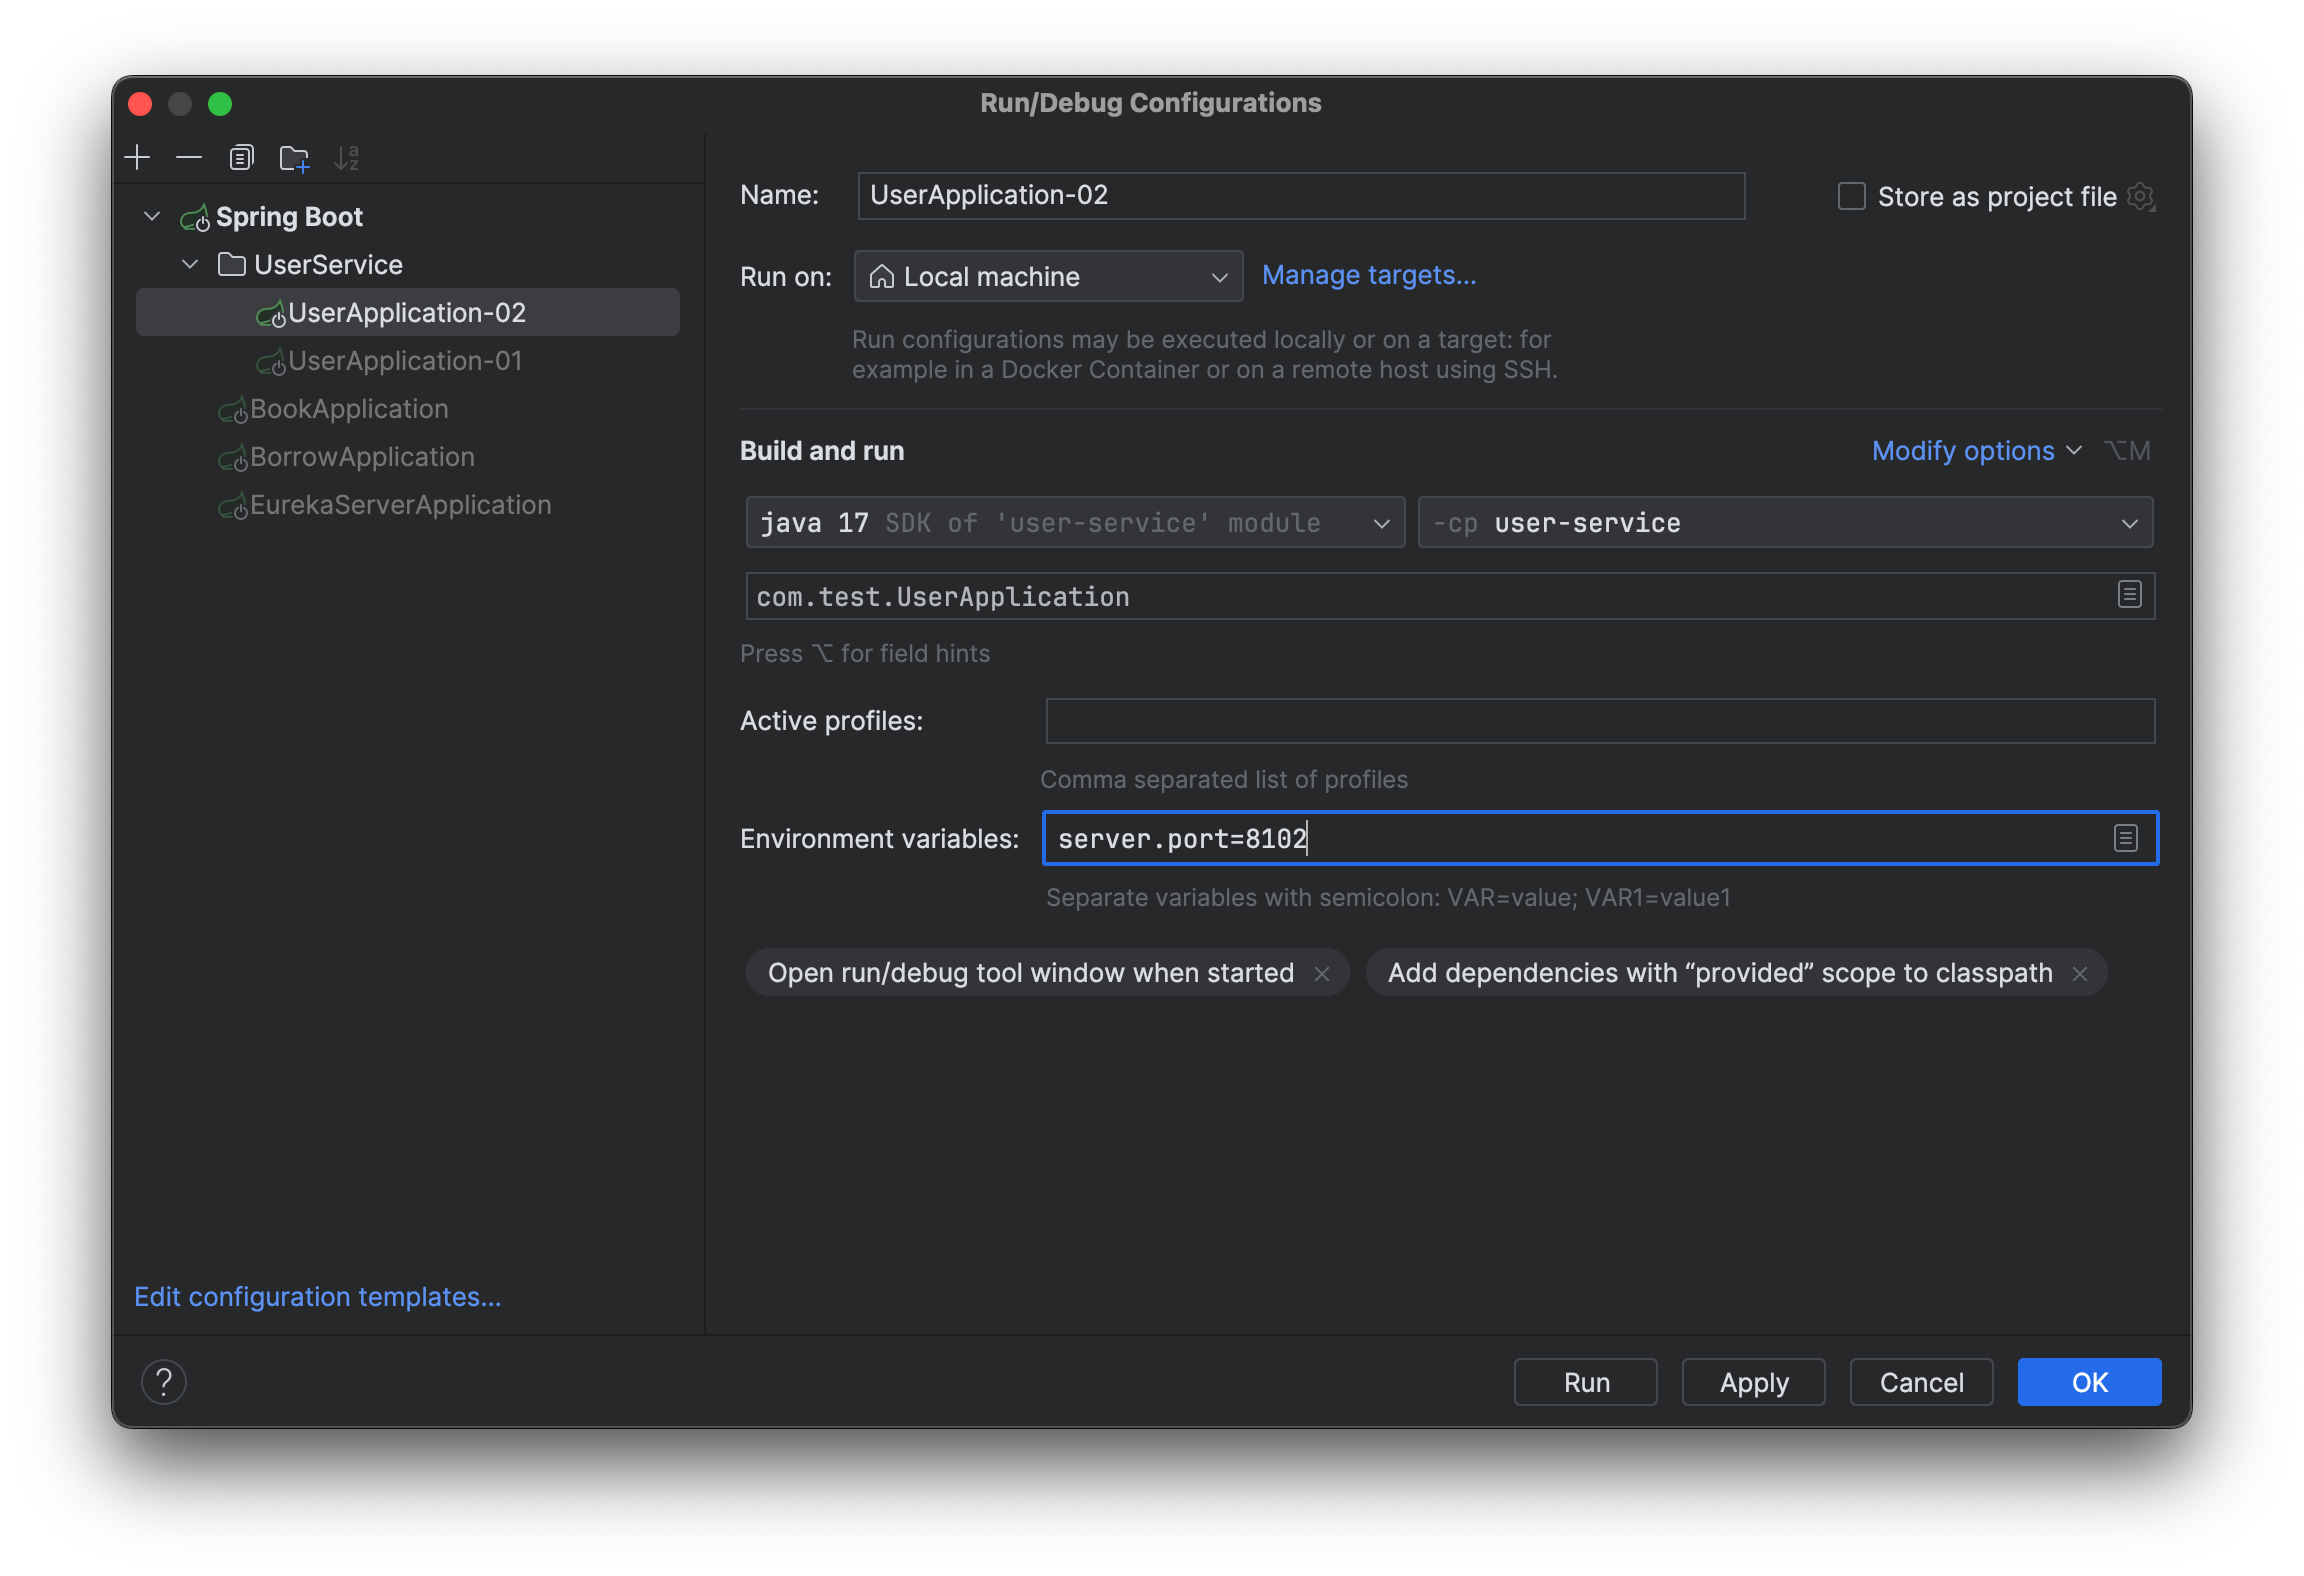Sort configurations alphabetically
This screenshot has height=1576, width=2304.
click(x=348, y=157)
